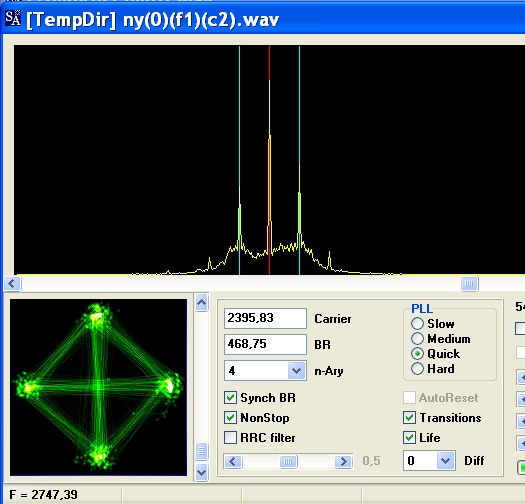Screen dimensions: 525x504
Task: Enable the RRC filter checkbox
Action: click(x=230, y=437)
